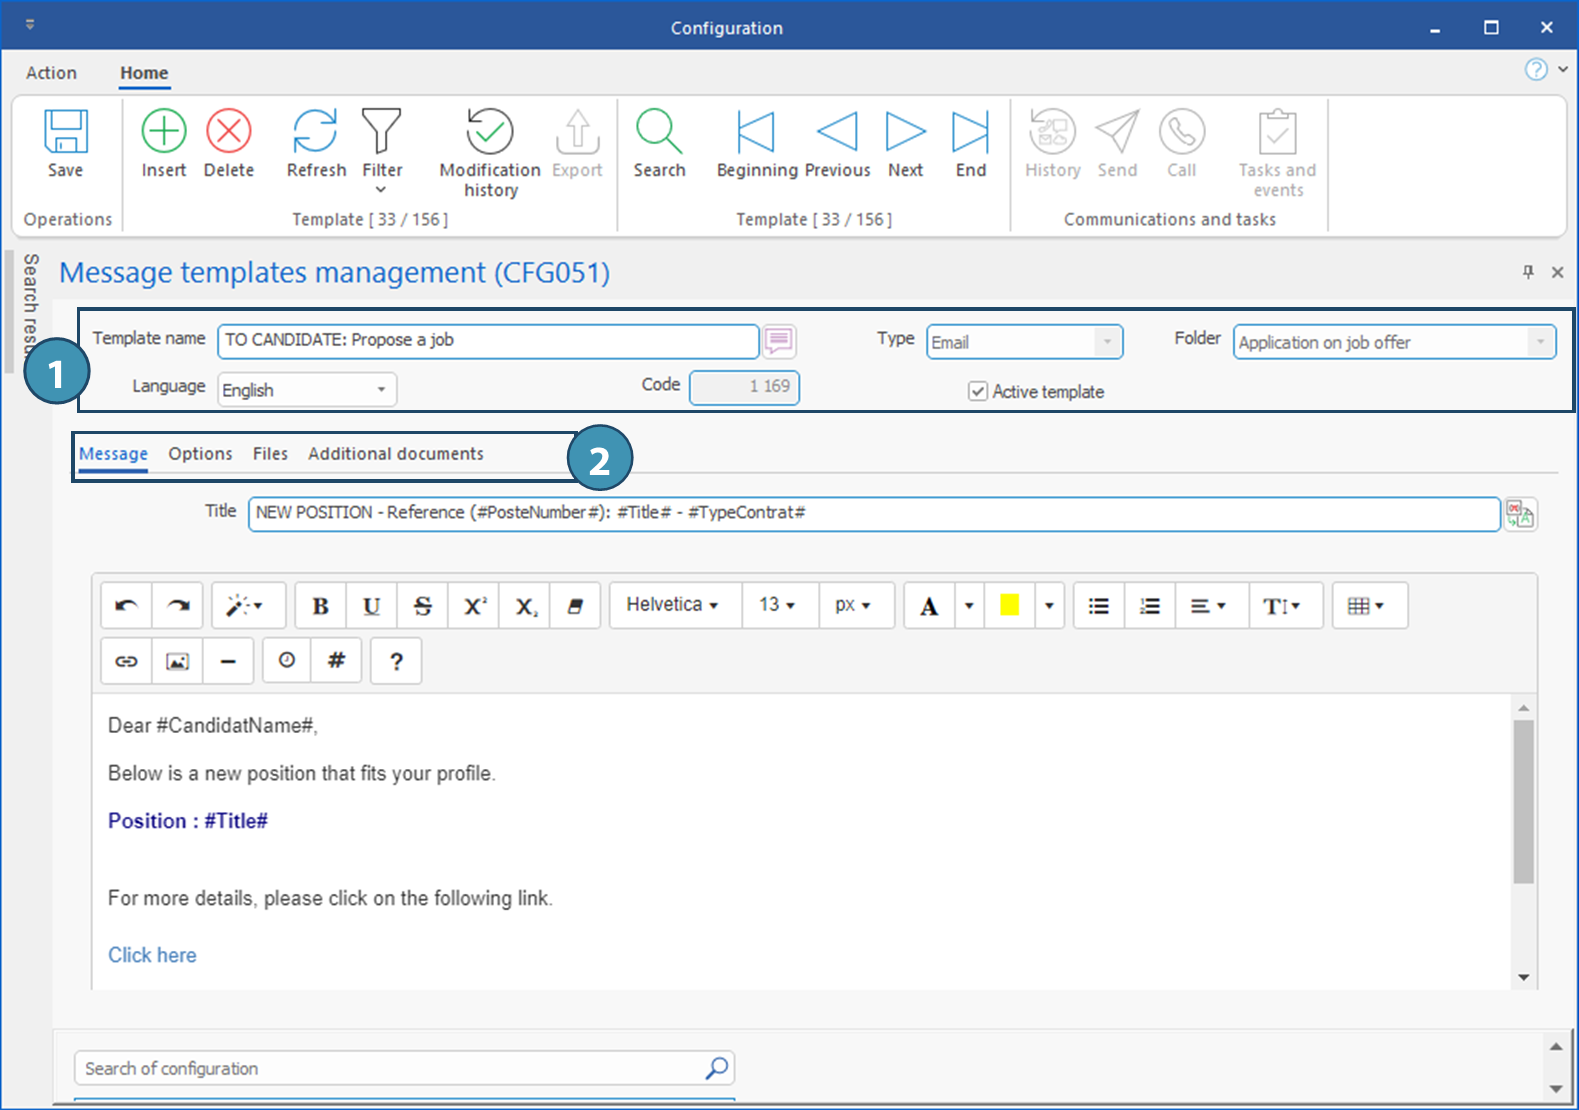
Task: Open the Action ribbon tab
Action: (51, 73)
